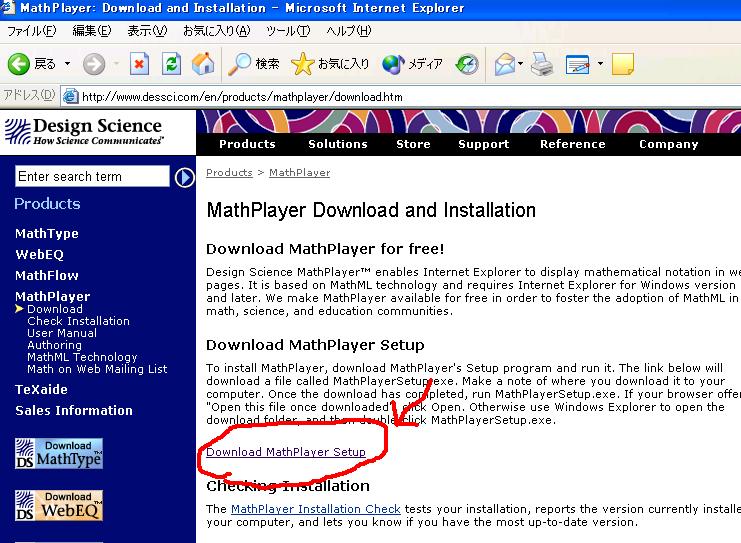Click the MathPlayer breadcrumb link
The width and height of the screenshot is (741, 543).
click(300, 172)
